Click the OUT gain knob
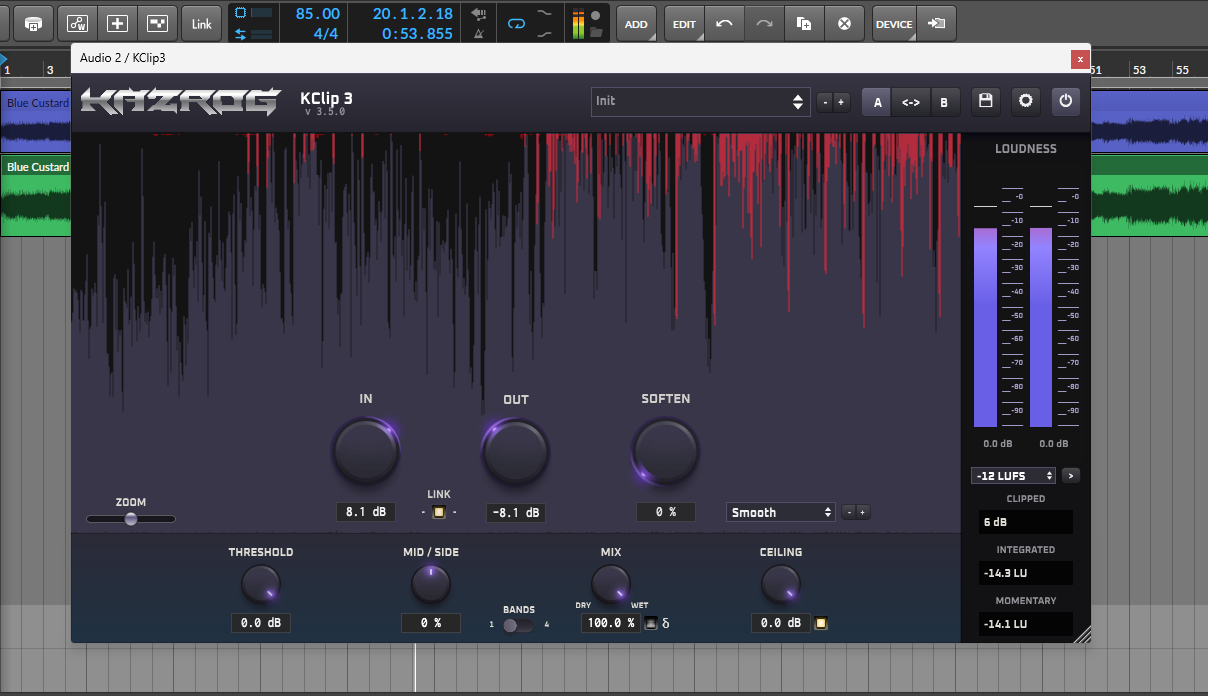This screenshot has width=1208, height=696. pyautogui.click(x=516, y=451)
